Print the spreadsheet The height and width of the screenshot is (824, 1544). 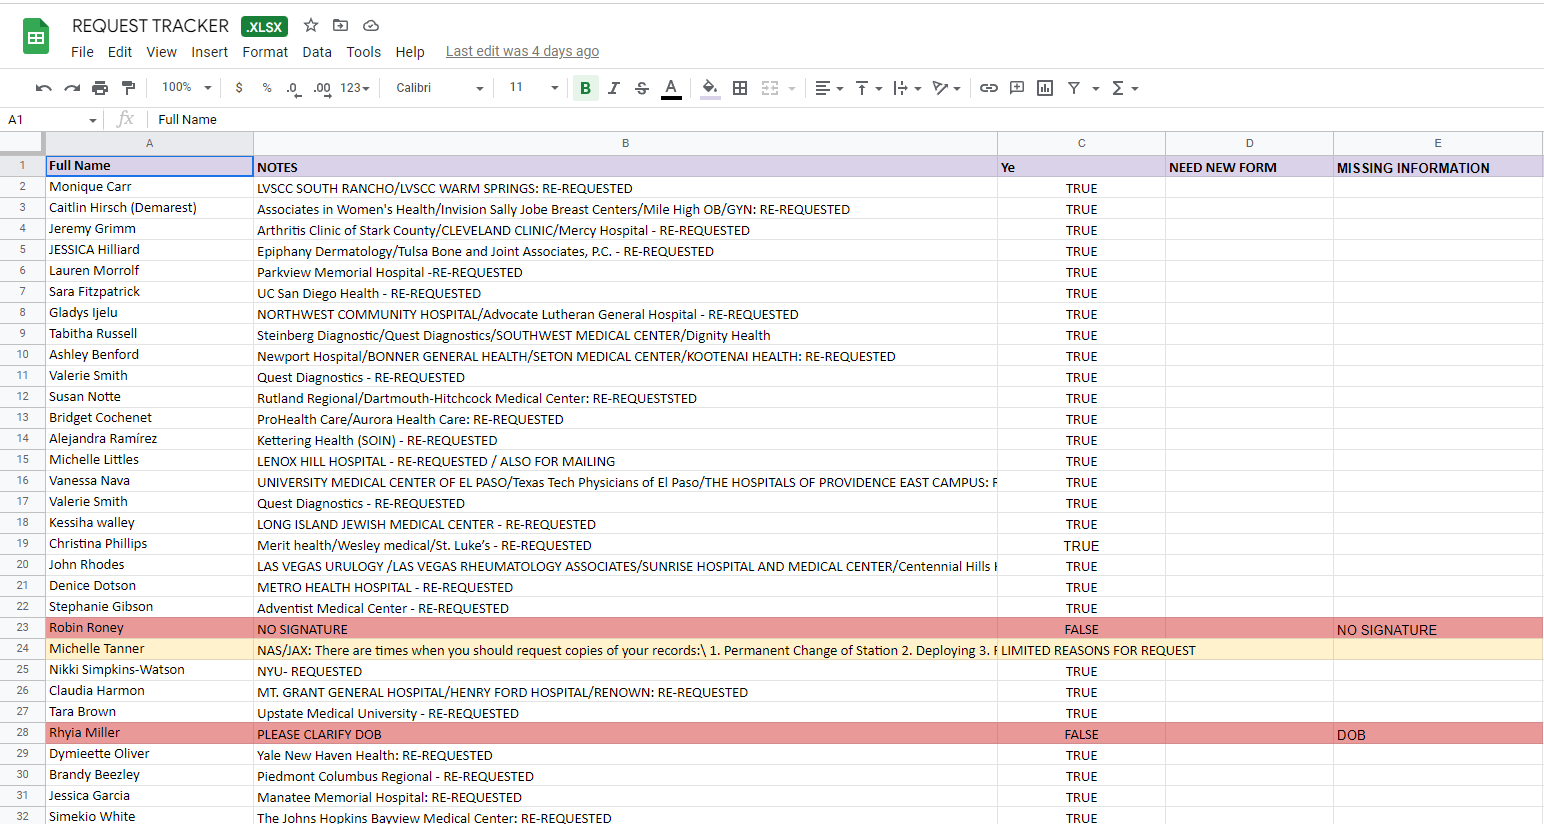coord(100,88)
